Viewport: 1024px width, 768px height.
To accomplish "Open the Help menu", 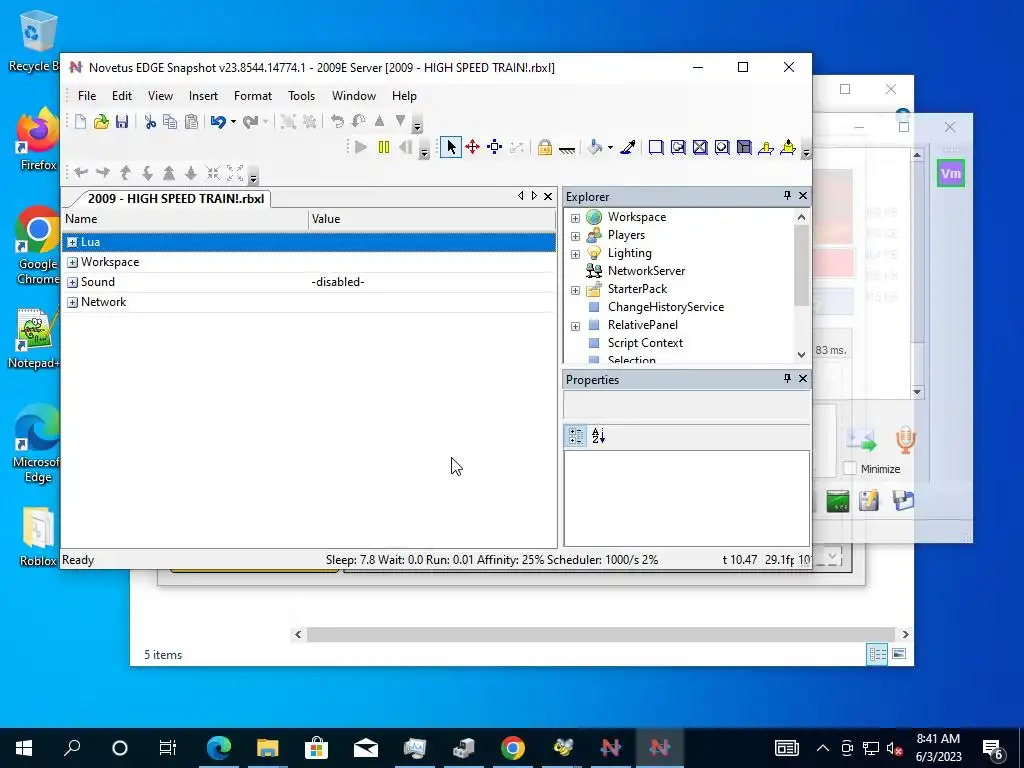I will pyautogui.click(x=404, y=95).
